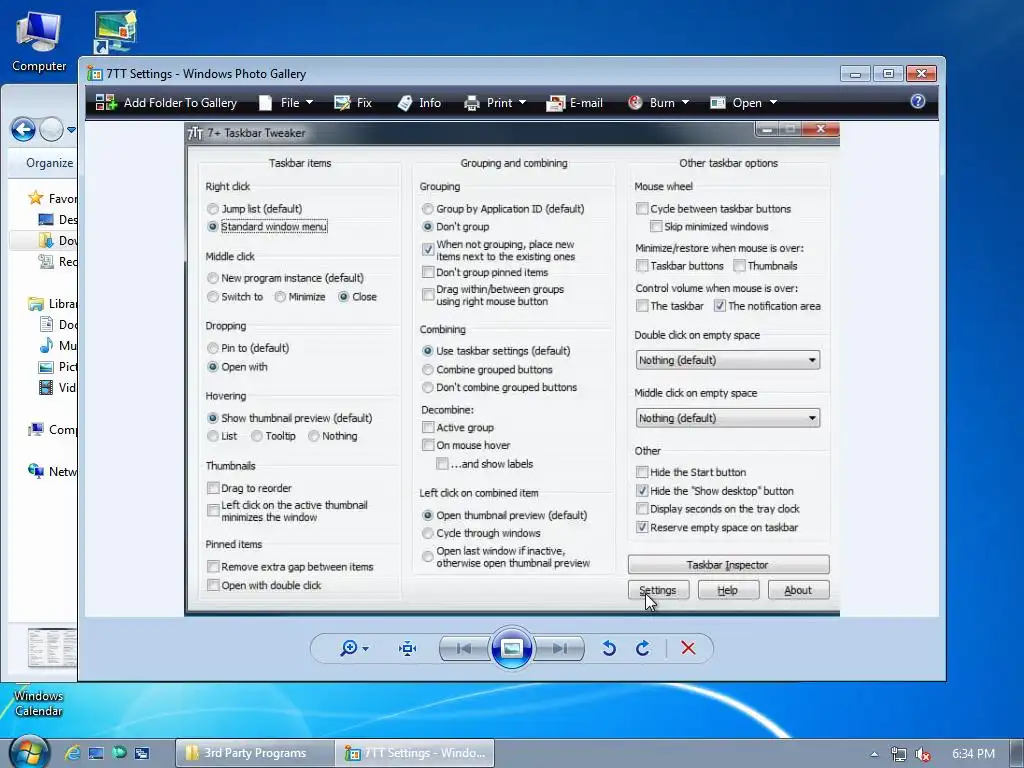Image resolution: width=1024 pixels, height=768 pixels.
Task: Click the Back arrow in Explorer window
Action: point(23,129)
